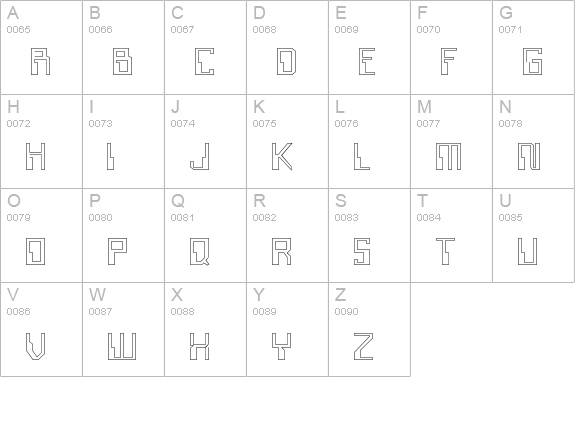The height and width of the screenshot is (421, 575).
Task: Pick the outlined H character preview
Action: click(36, 157)
